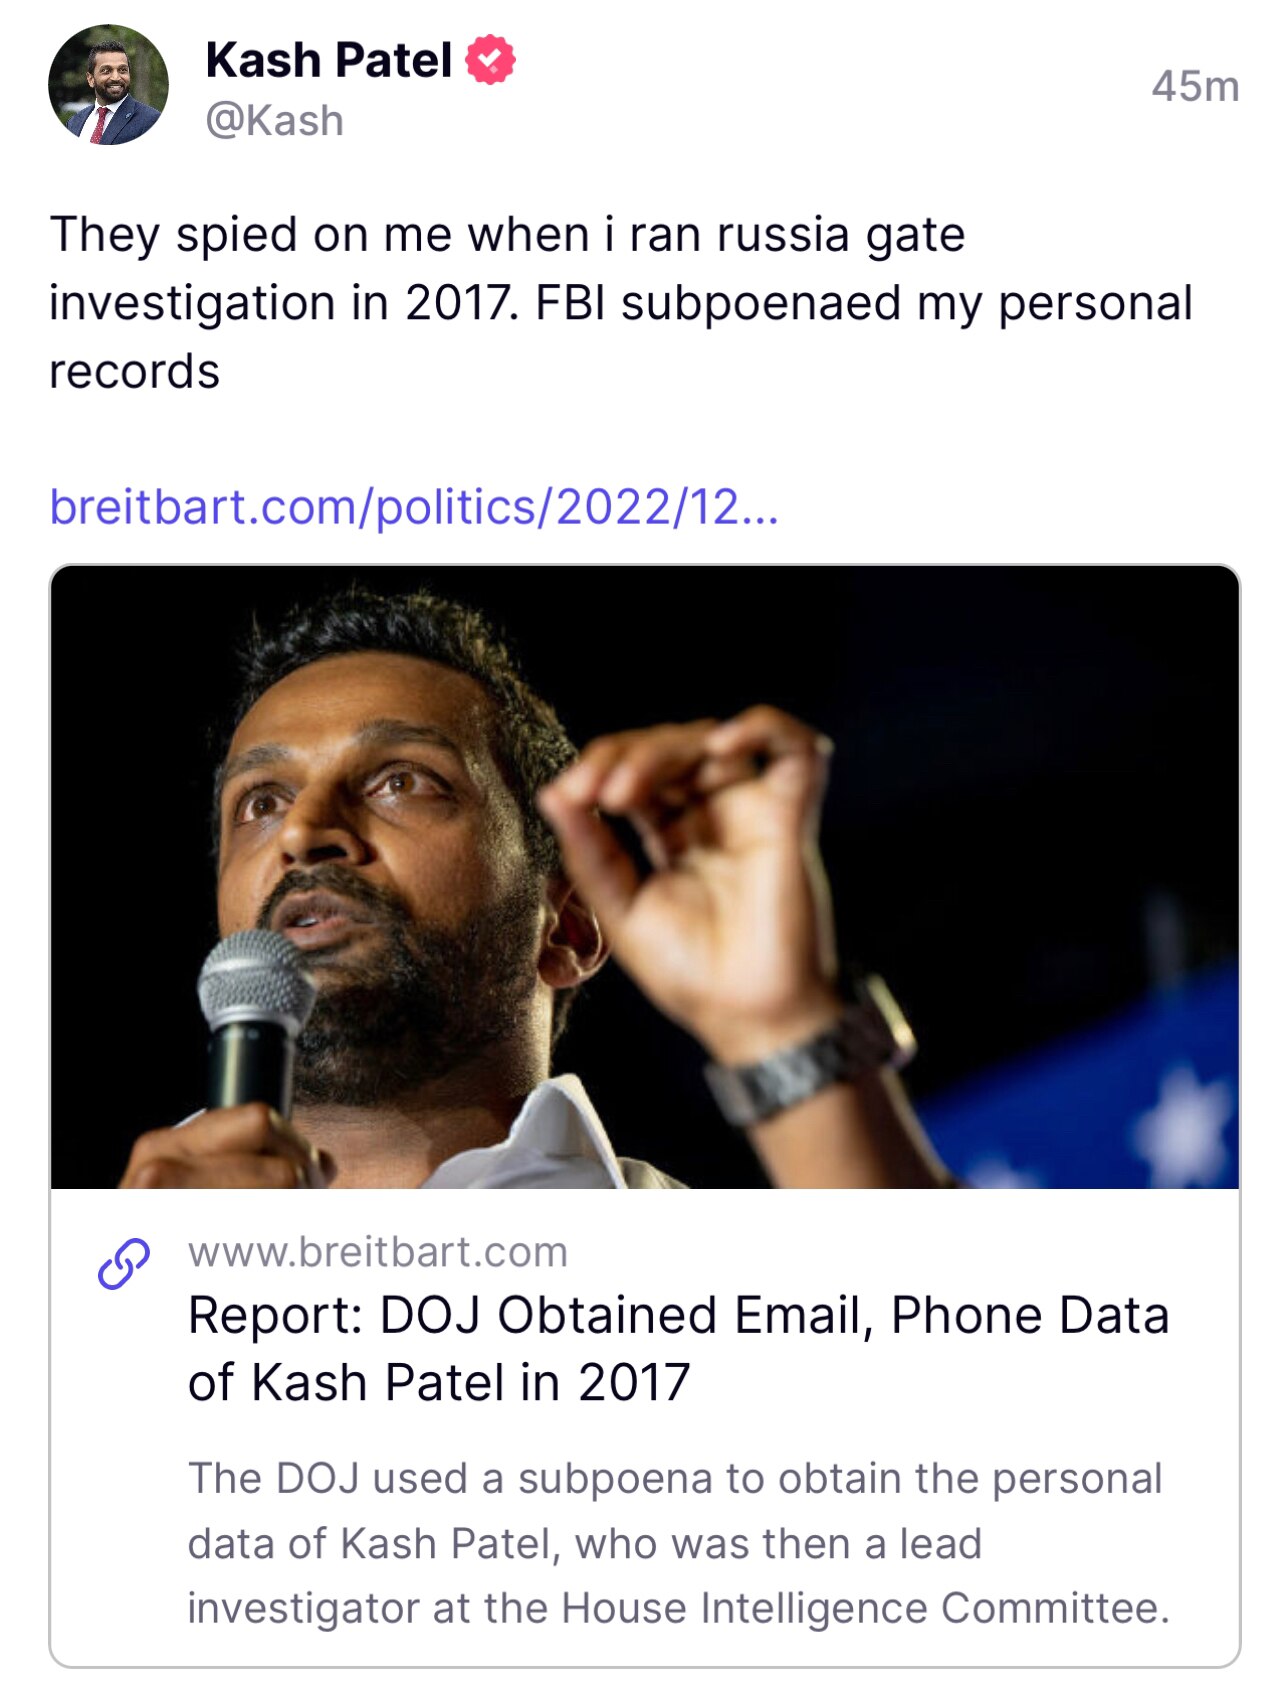Screen dimensions: 1284x1683
Task: Open the breitbart.com/politics/2022/12 shortened URL
Action: [417, 510]
